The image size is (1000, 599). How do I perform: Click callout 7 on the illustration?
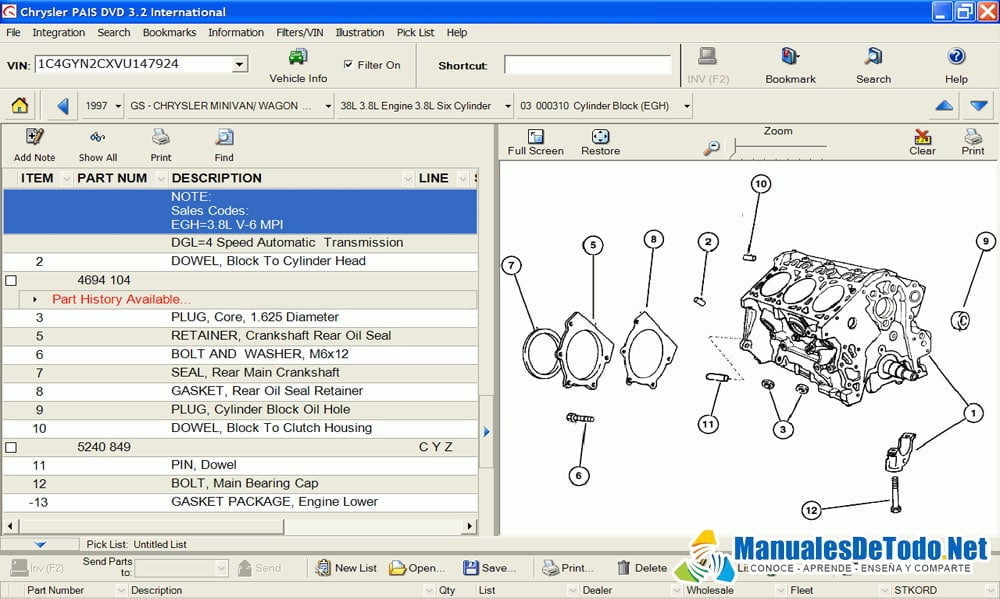point(511,265)
